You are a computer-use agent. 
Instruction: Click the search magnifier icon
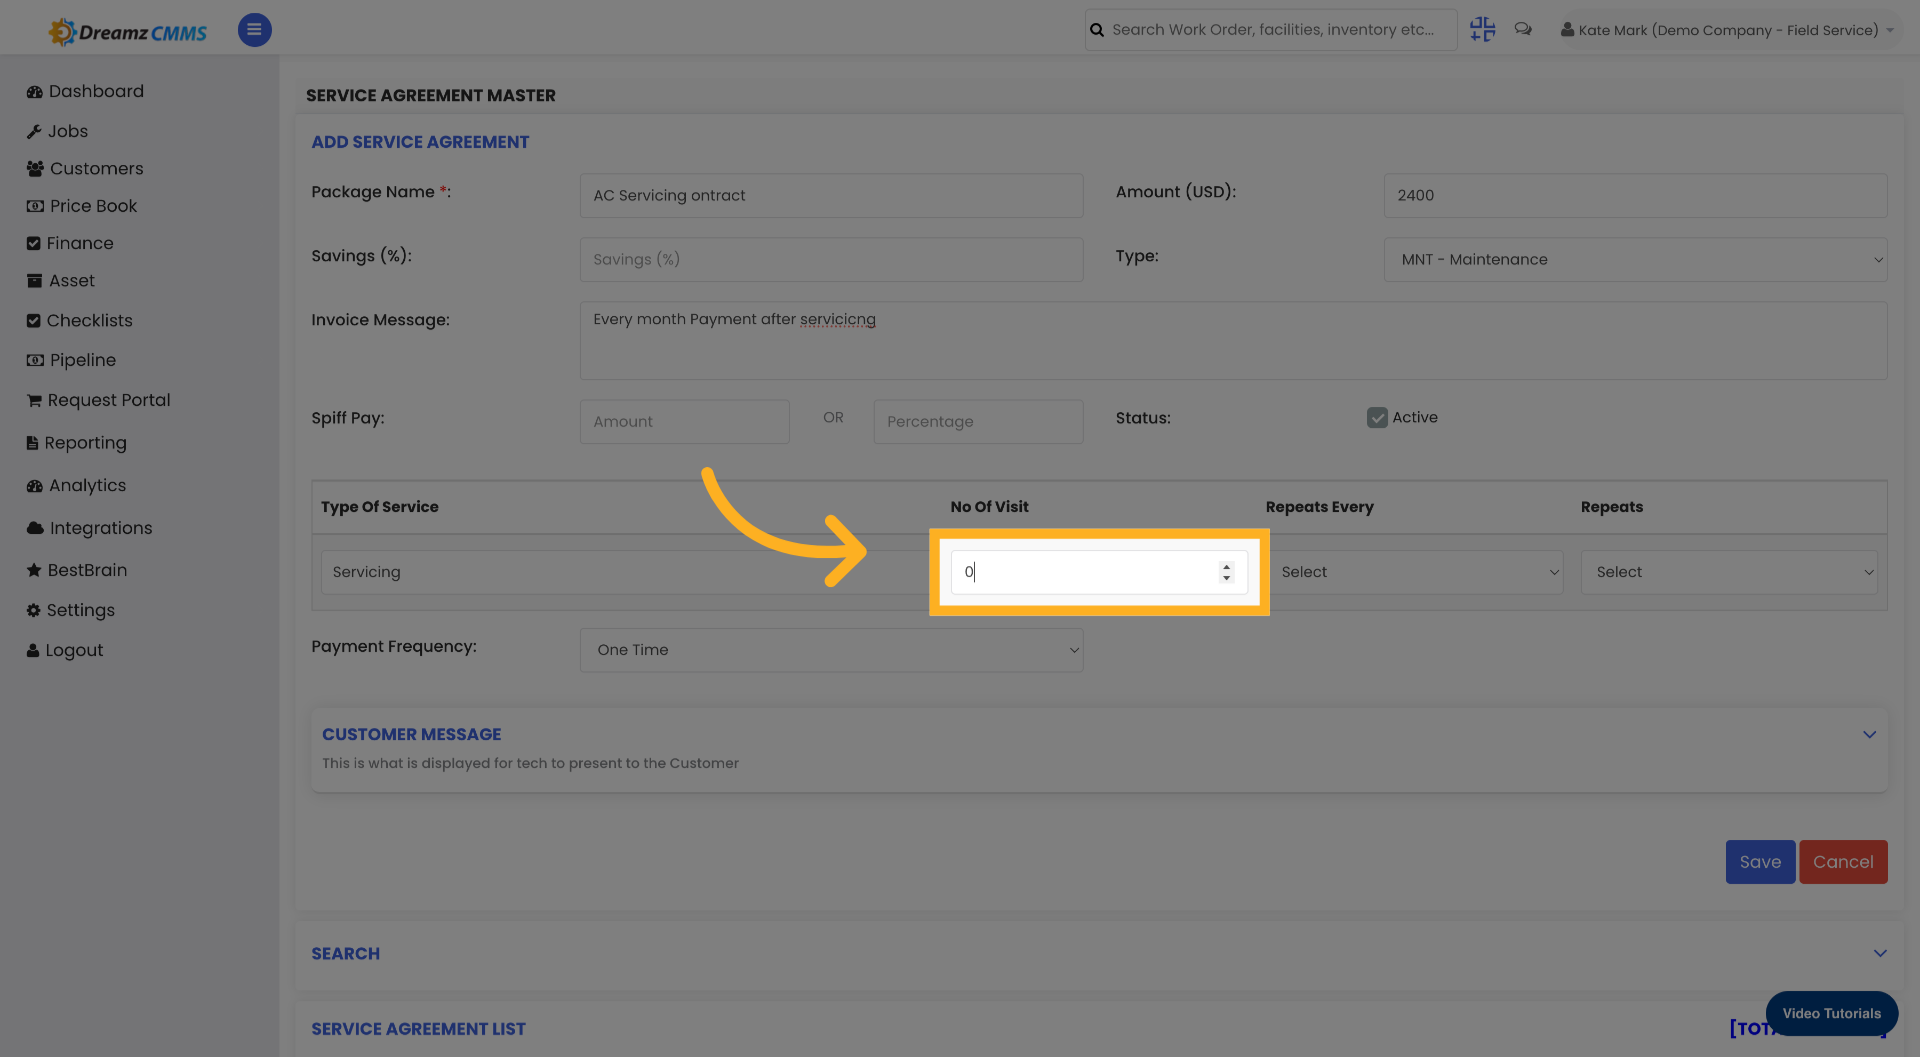tap(1097, 30)
